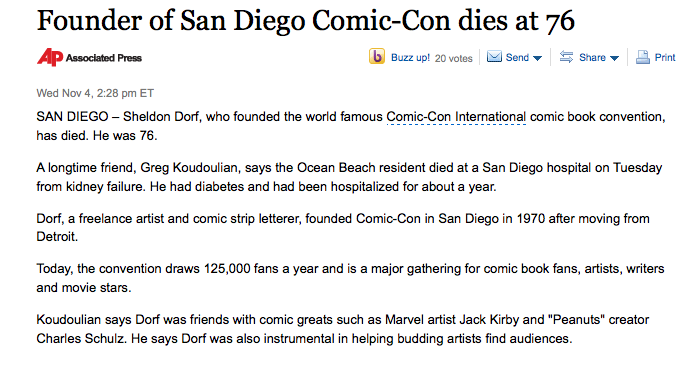Viewport: 691px width, 369px height.
Task: Open the Share text option
Action: (x=592, y=58)
